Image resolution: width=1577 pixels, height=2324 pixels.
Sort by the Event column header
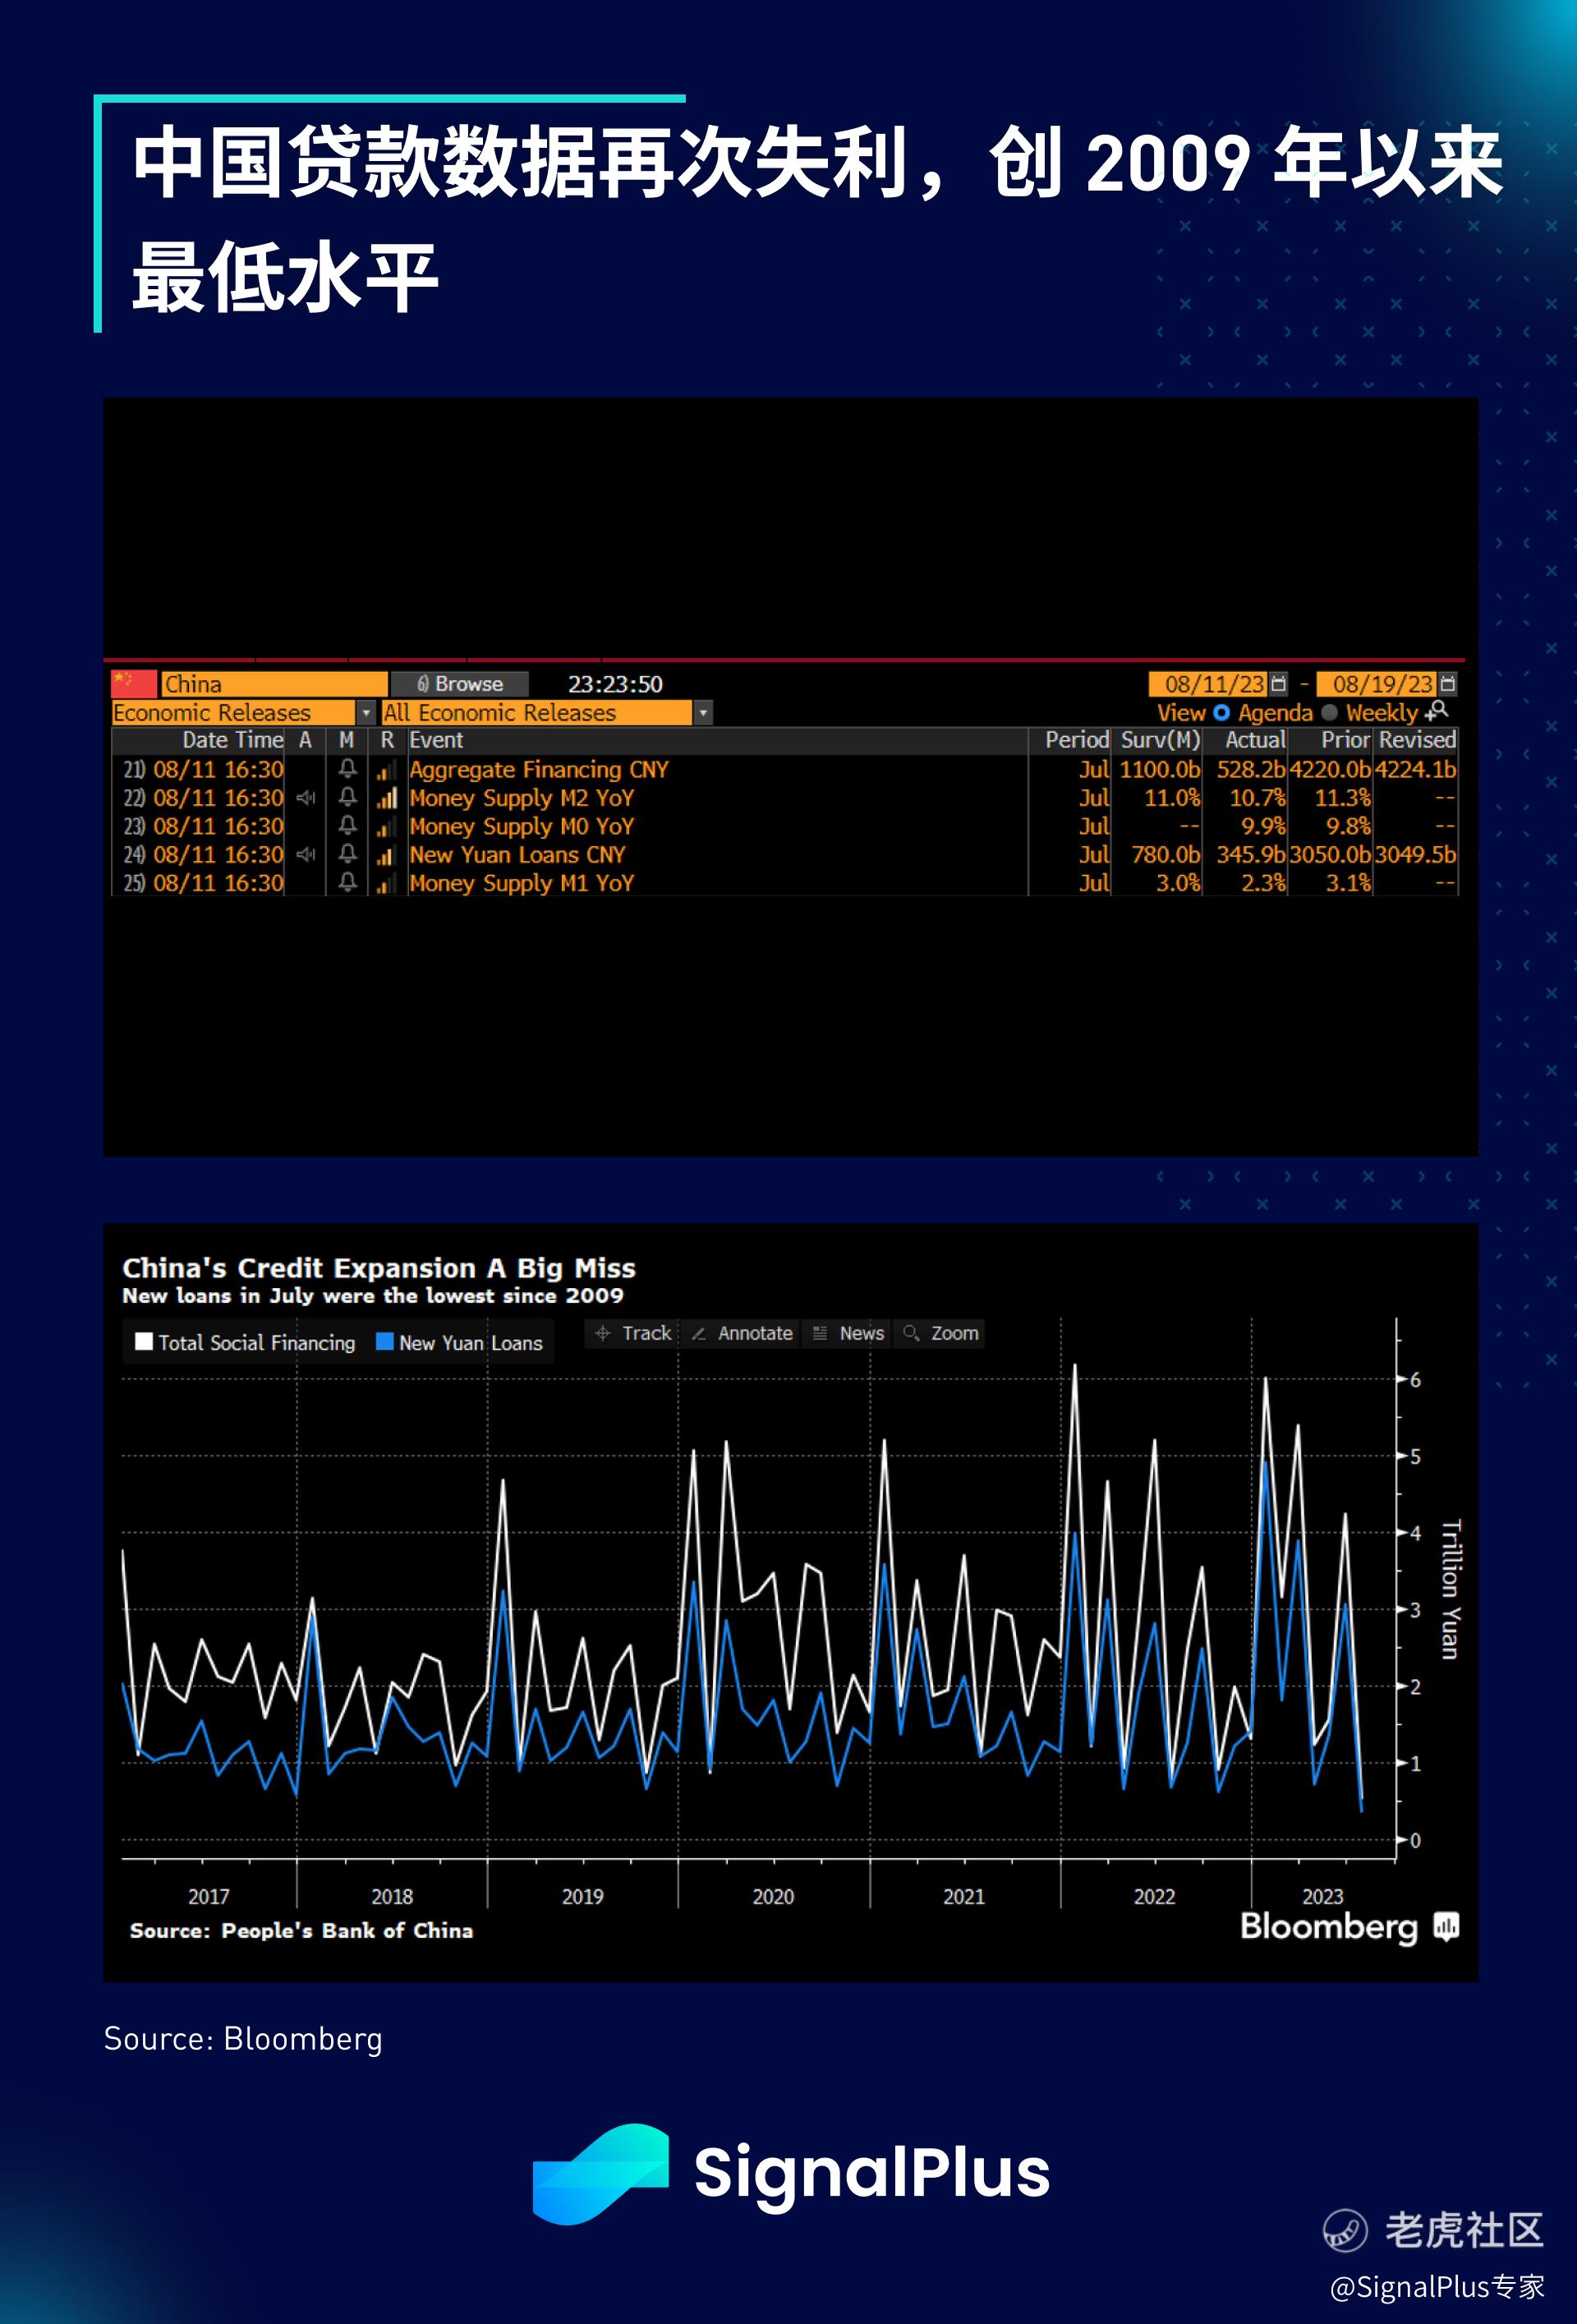click(x=436, y=740)
